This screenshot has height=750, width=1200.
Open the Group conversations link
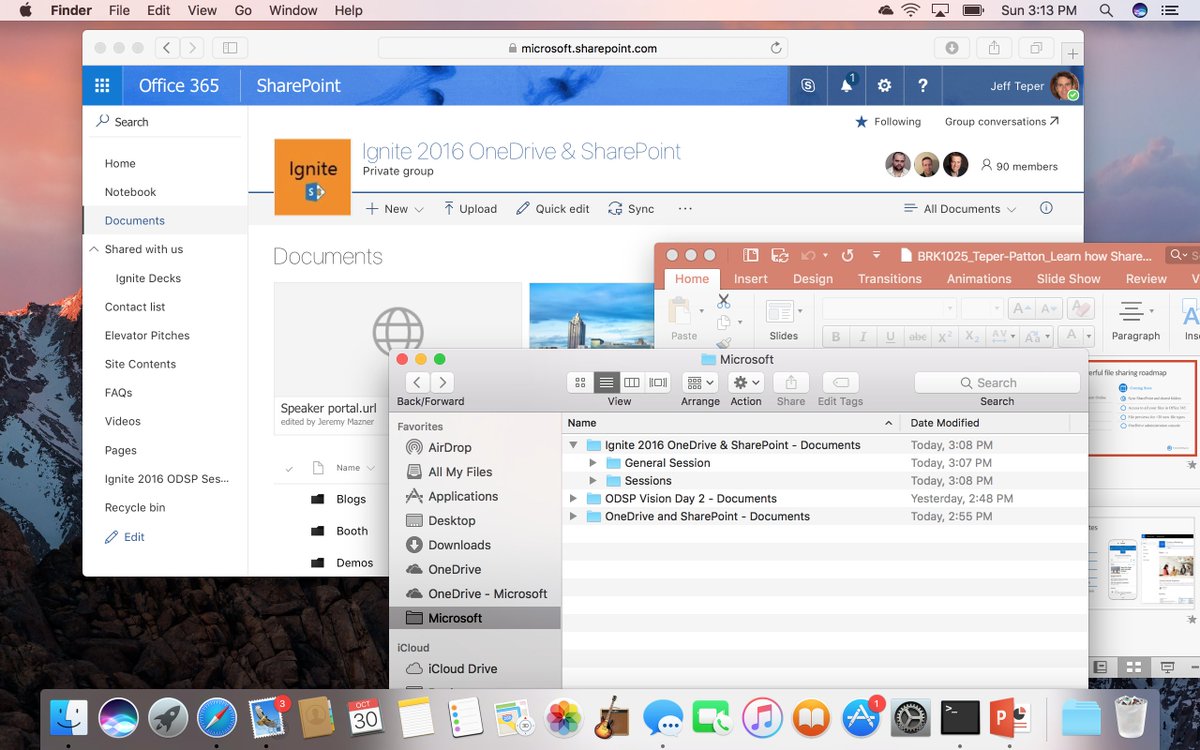pos(1002,122)
